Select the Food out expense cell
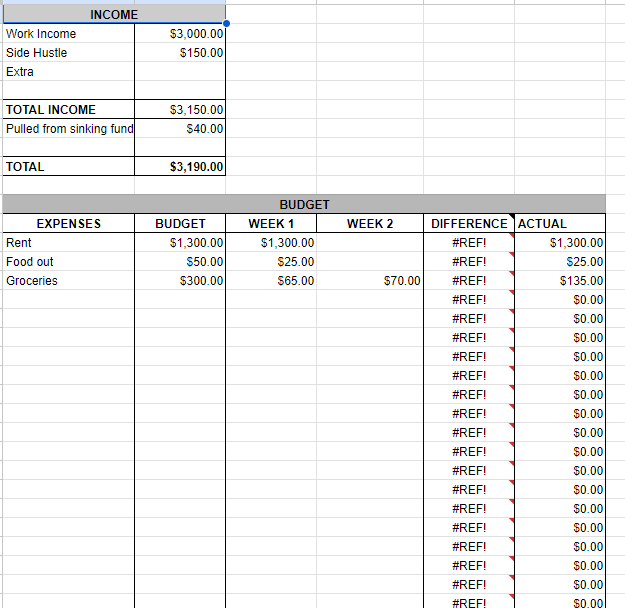 click(69, 262)
